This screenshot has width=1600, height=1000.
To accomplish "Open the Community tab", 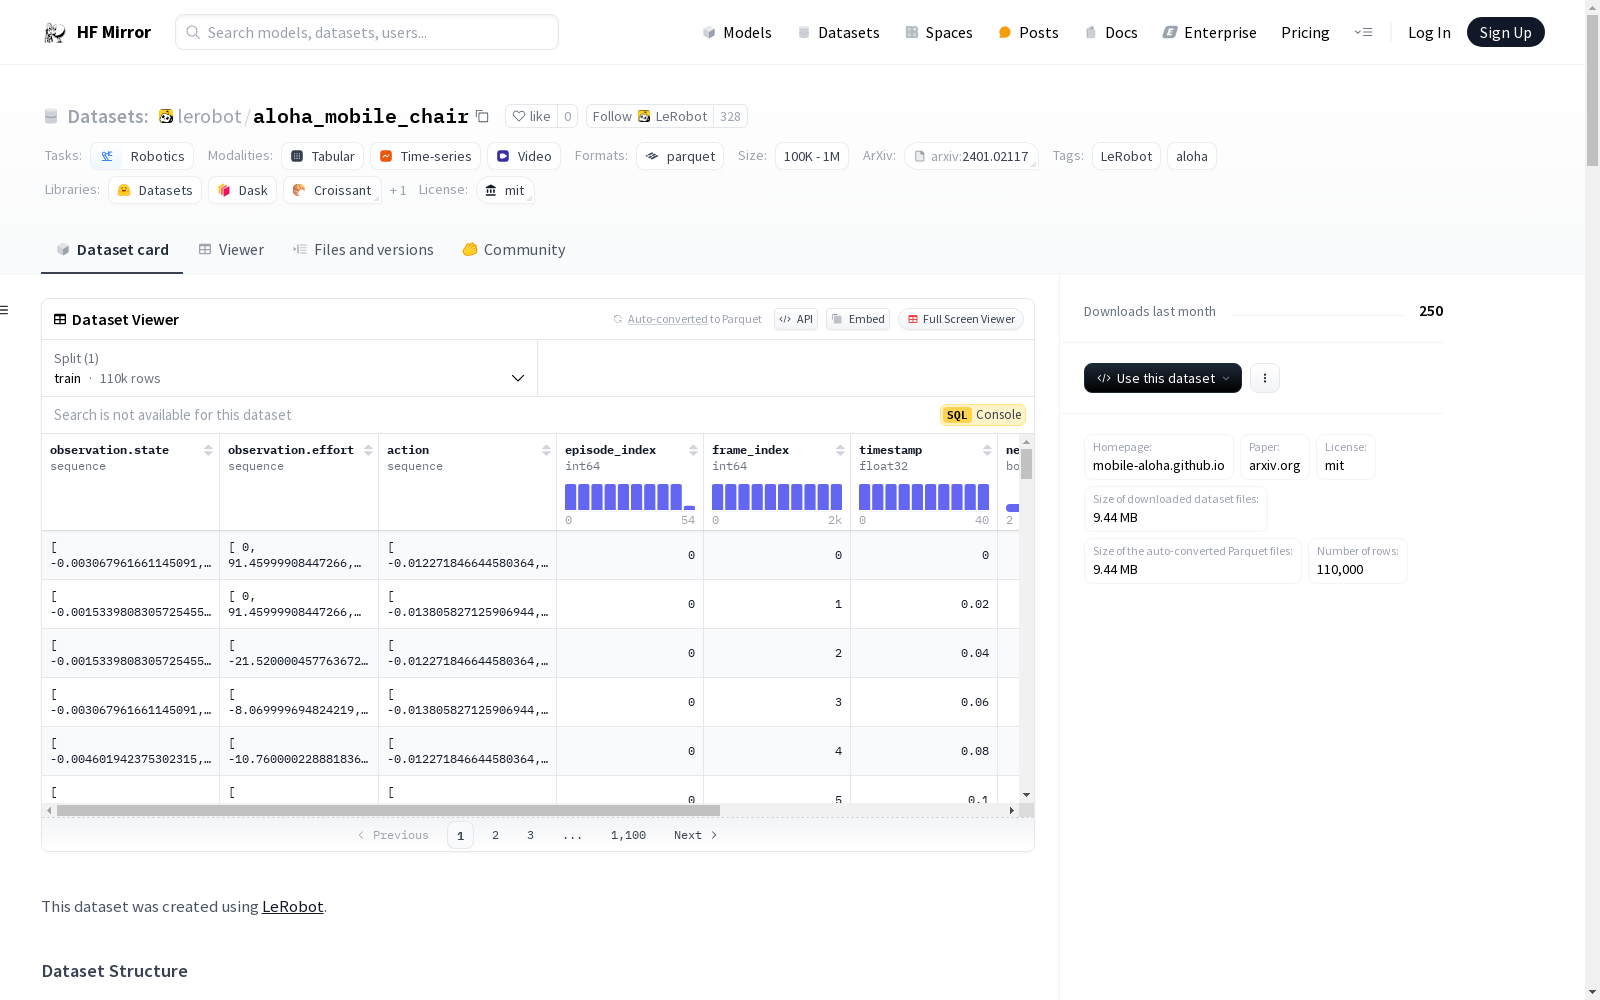I will click(514, 250).
